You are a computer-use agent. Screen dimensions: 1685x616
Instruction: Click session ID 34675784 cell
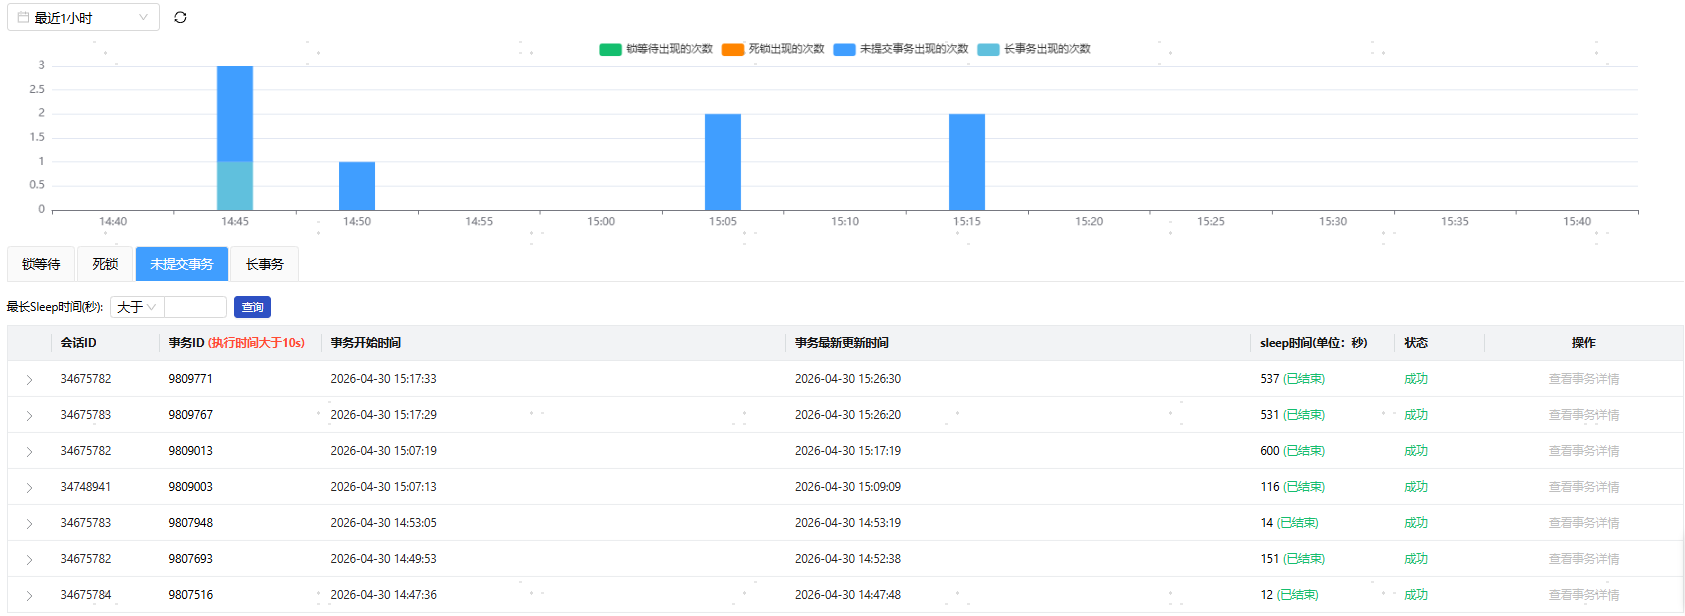(x=86, y=595)
